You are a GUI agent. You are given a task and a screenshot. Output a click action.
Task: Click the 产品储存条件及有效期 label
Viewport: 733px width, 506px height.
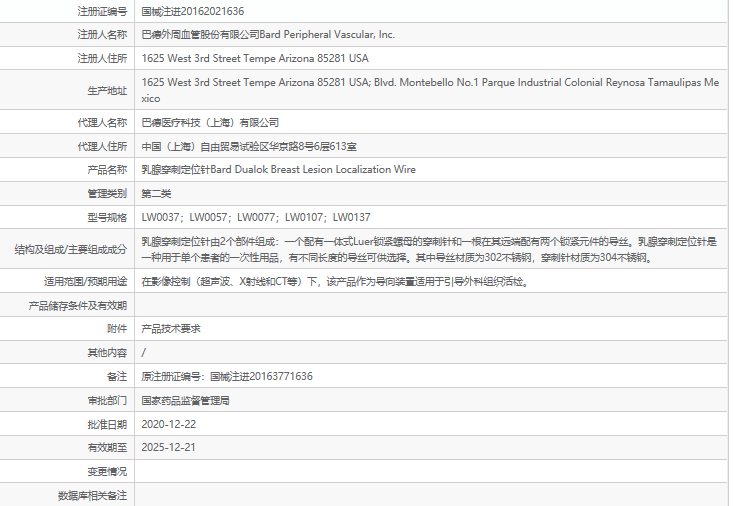(78, 306)
